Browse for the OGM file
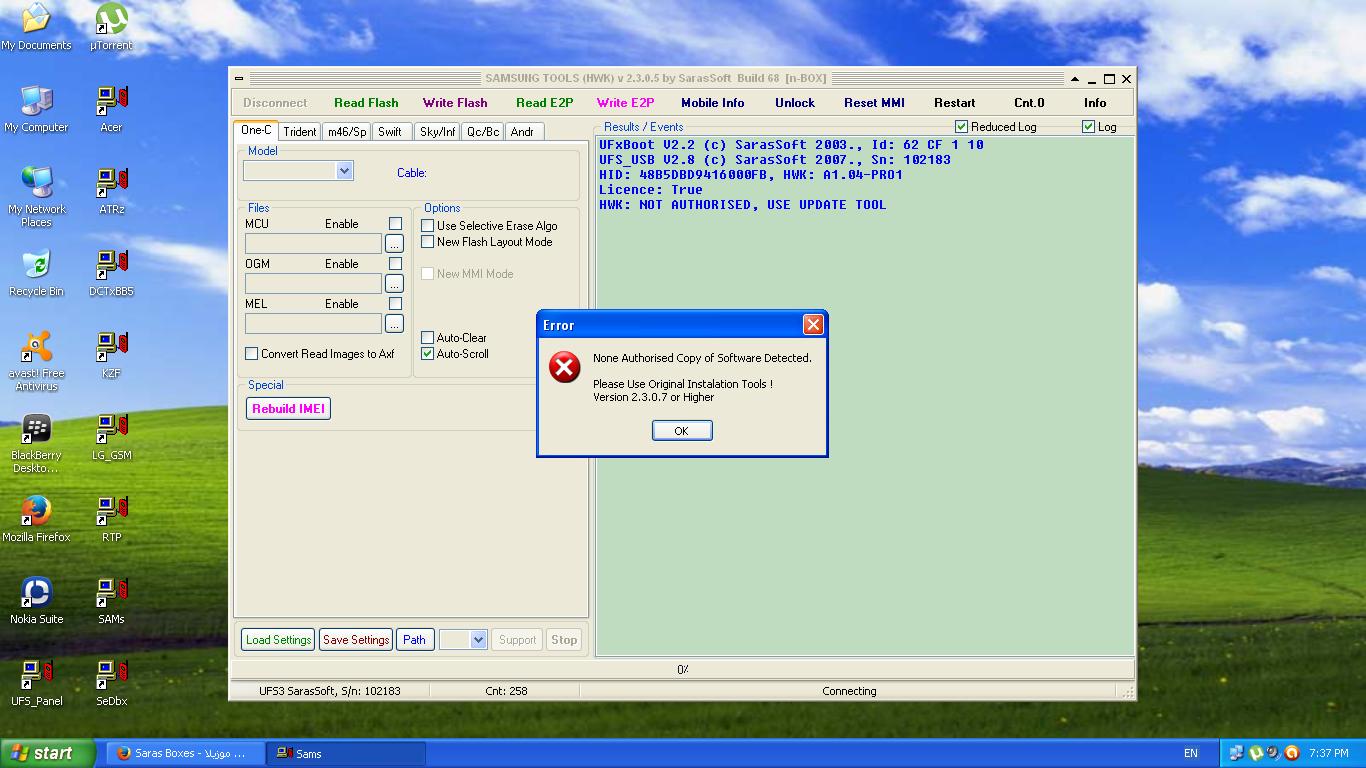This screenshot has width=1366, height=768. pos(394,284)
